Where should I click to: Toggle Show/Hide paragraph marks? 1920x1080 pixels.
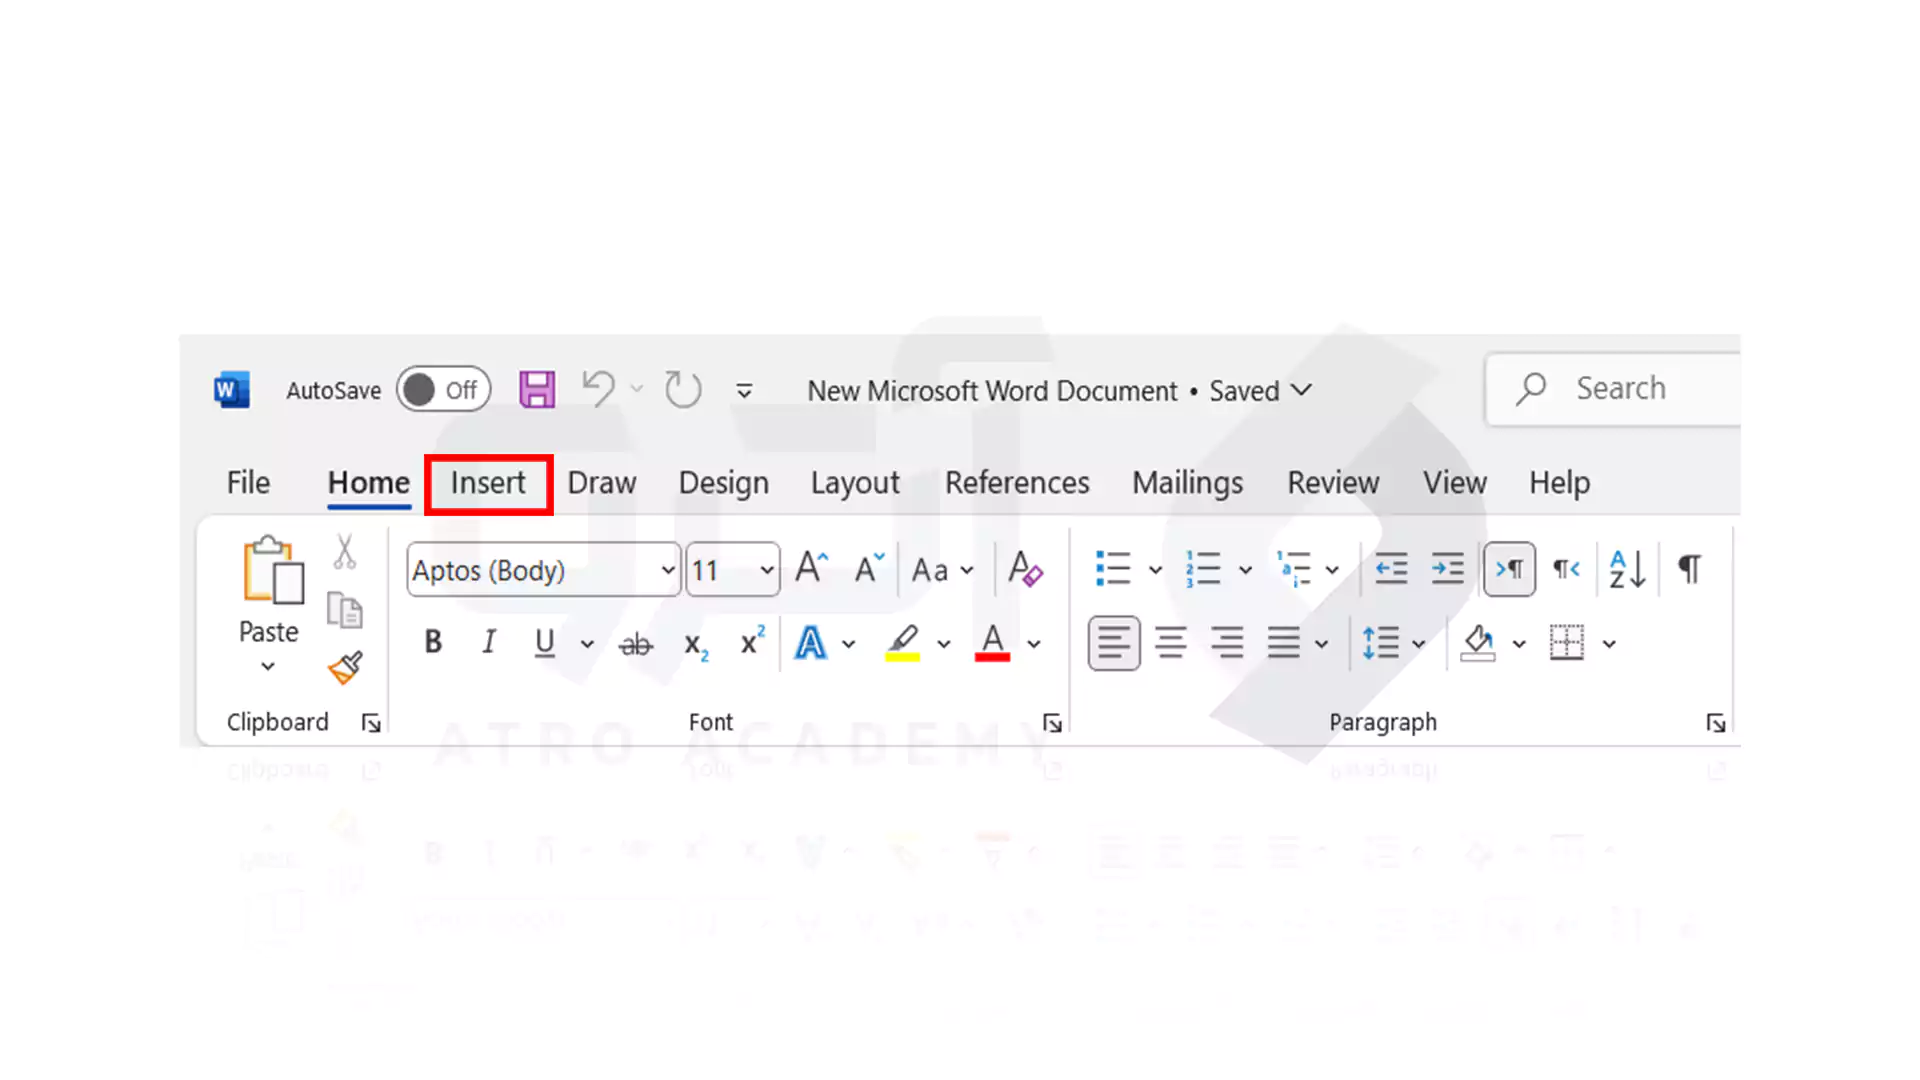(x=1689, y=569)
